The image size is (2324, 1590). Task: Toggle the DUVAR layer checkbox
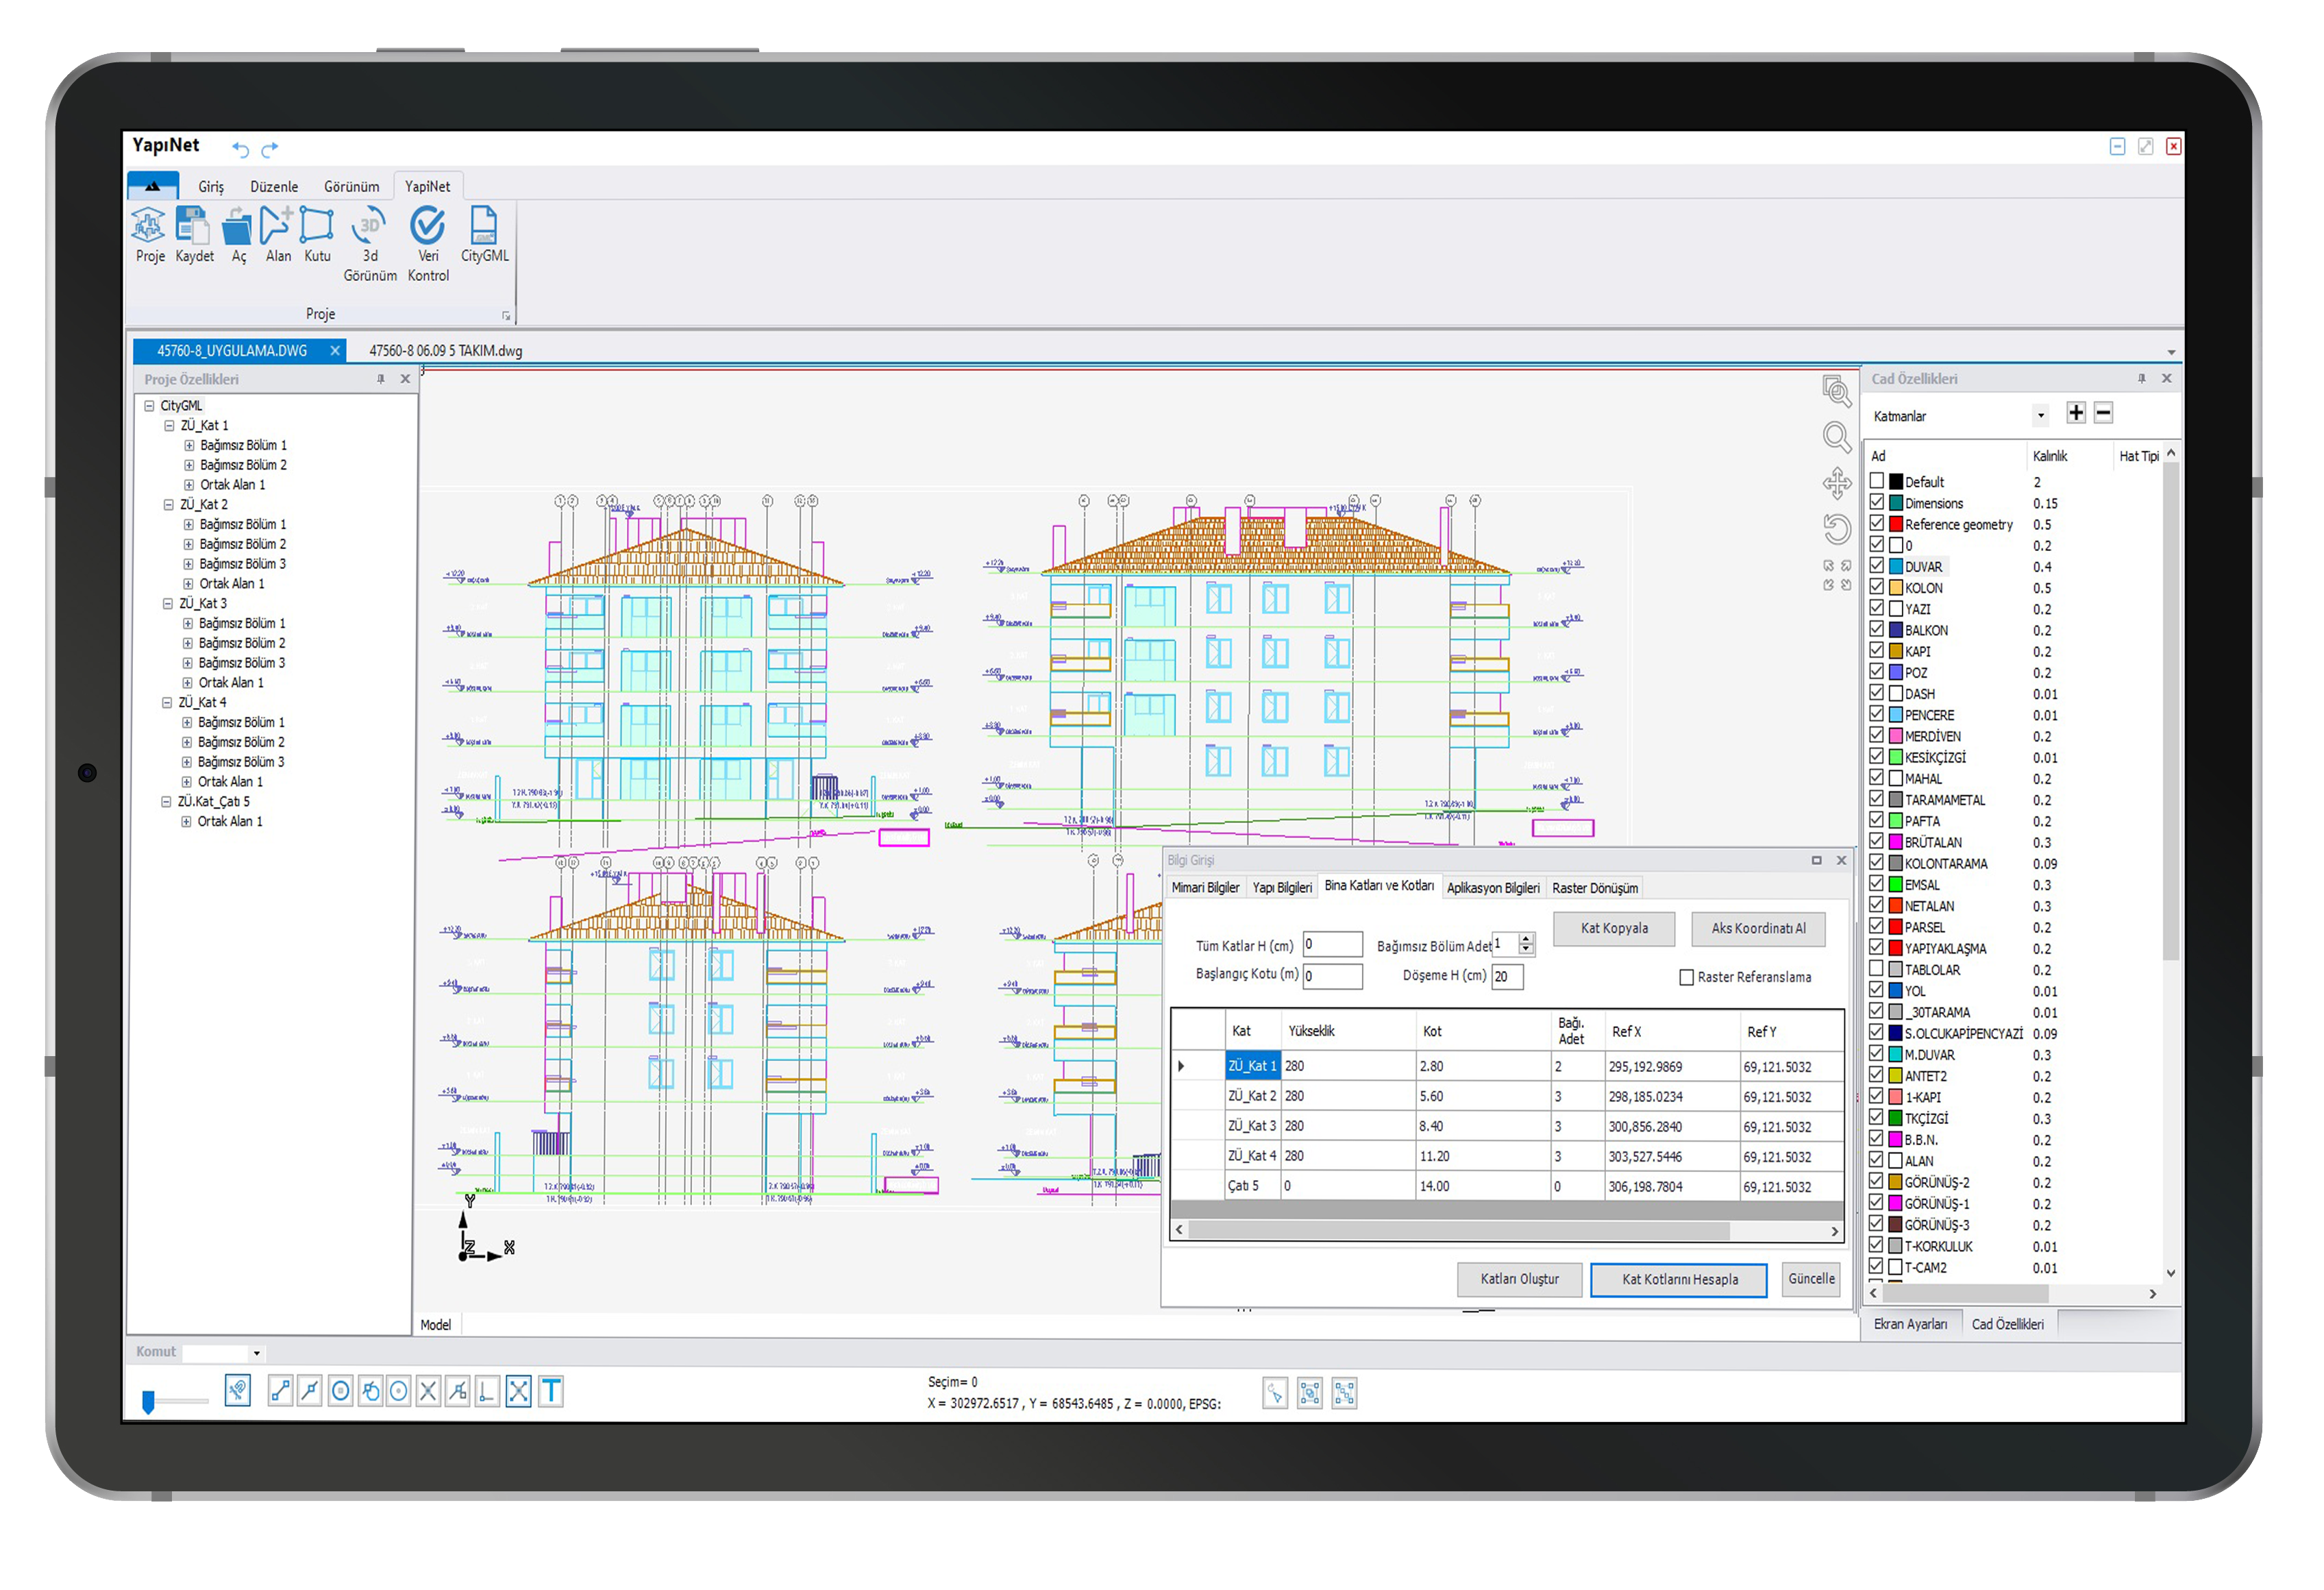click(1877, 566)
